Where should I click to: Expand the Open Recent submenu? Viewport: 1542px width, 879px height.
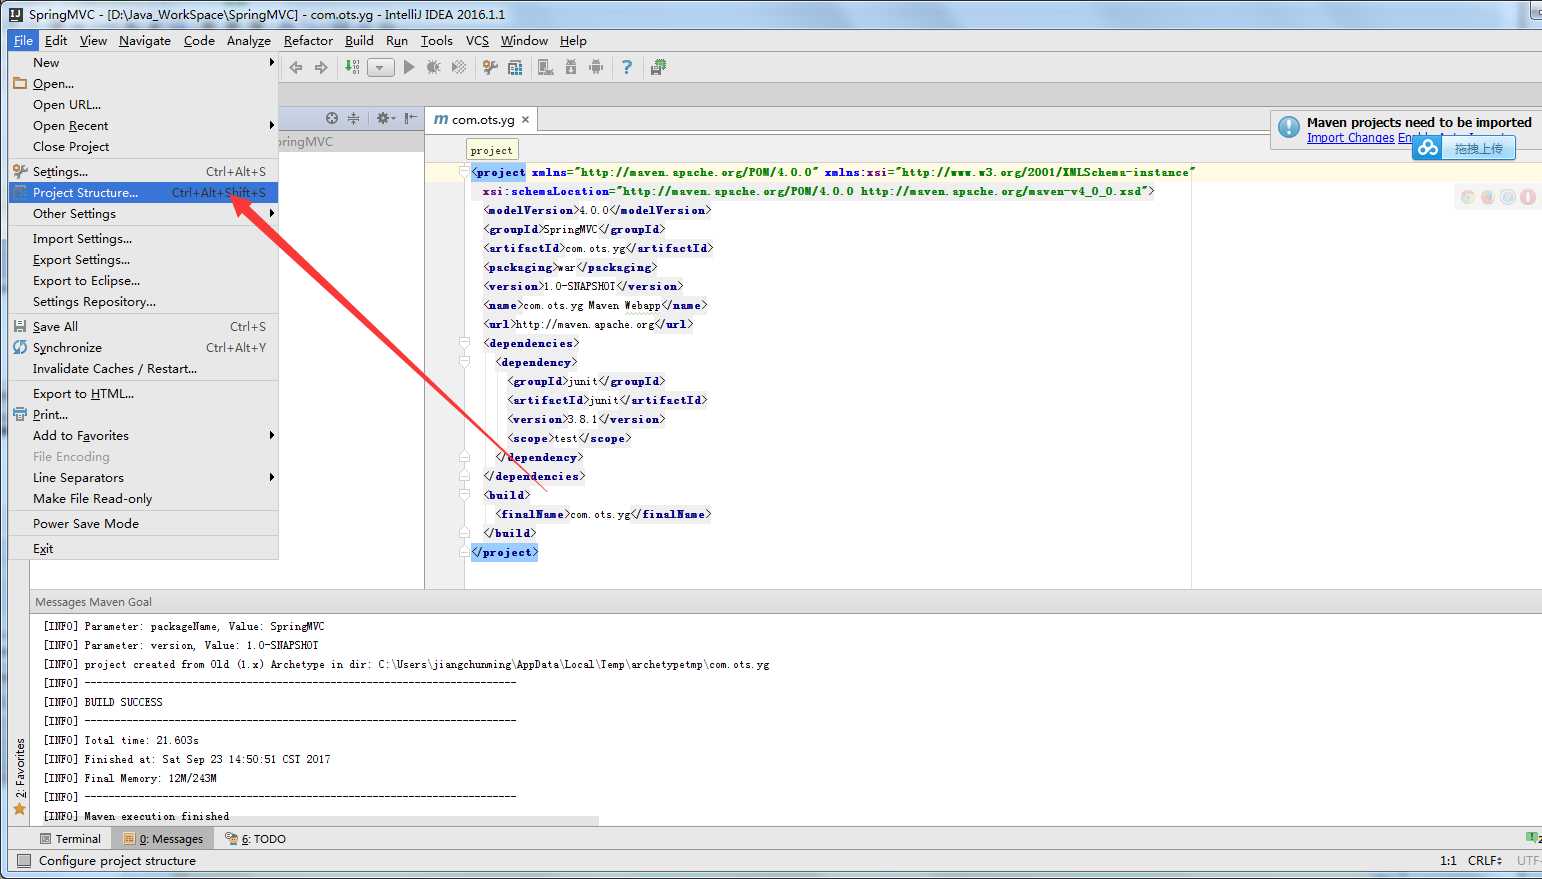point(70,125)
